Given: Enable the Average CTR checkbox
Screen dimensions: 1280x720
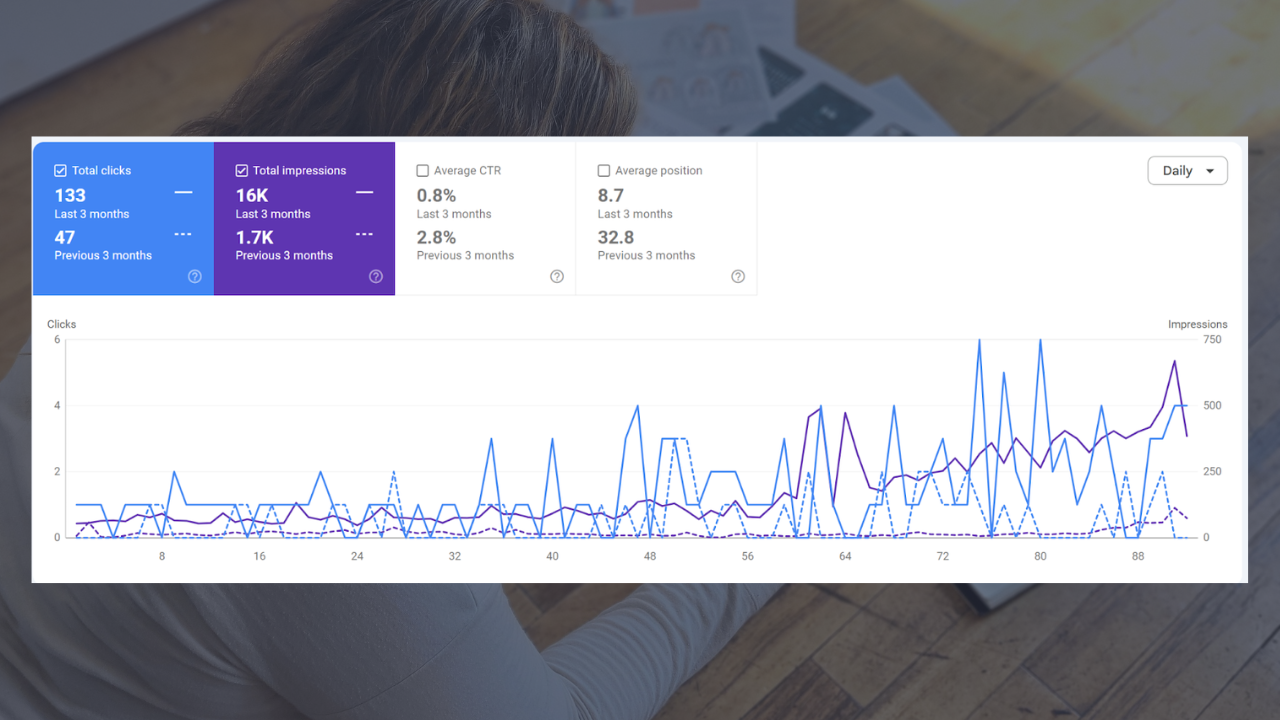Looking at the screenshot, I should point(422,170).
